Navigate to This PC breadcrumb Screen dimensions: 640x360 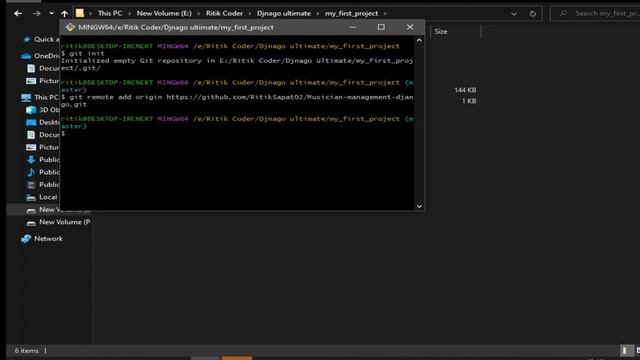click(110, 13)
